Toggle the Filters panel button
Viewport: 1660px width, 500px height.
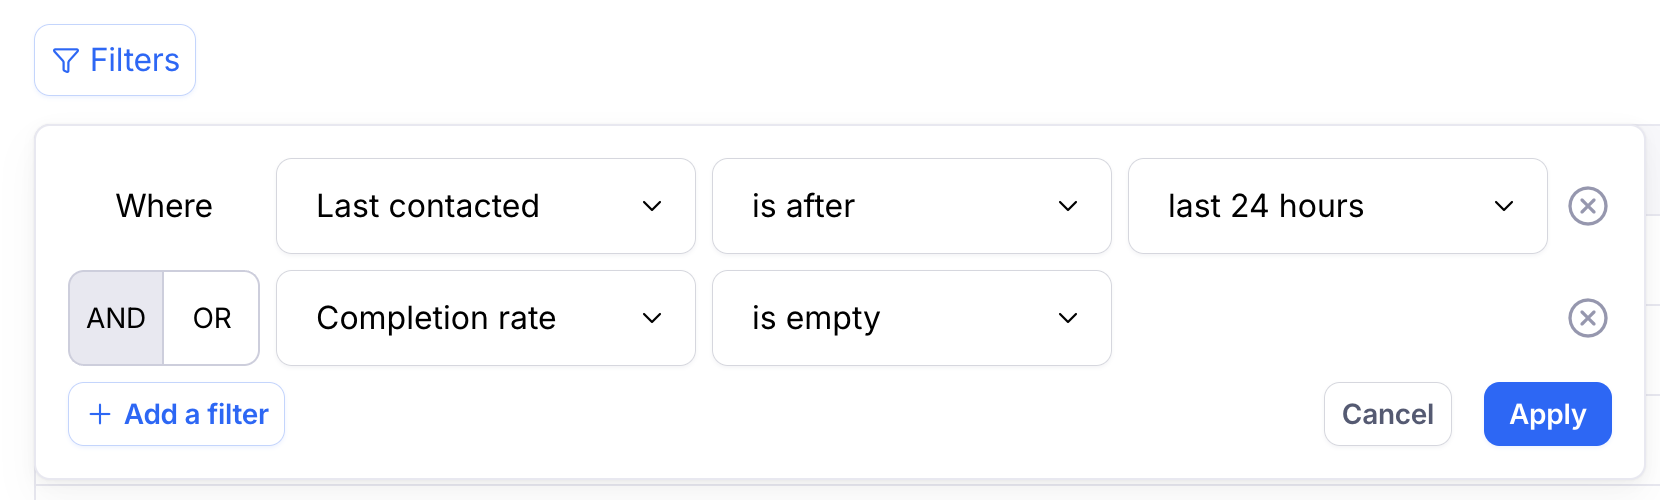pyautogui.click(x=115, y=60)
